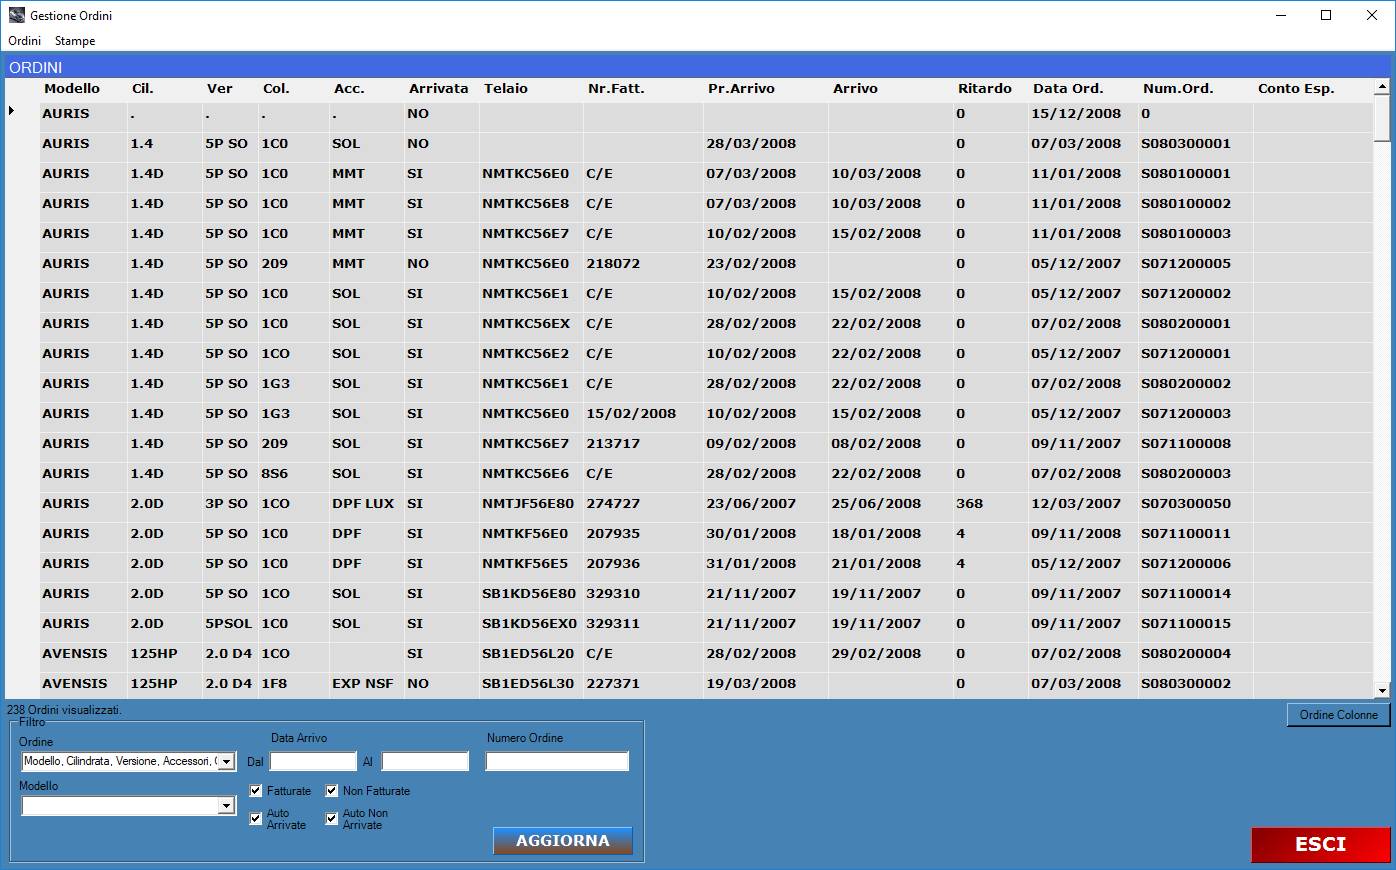Focus the Dal date input field
The image size is (1396, 870).
(313, 762)
